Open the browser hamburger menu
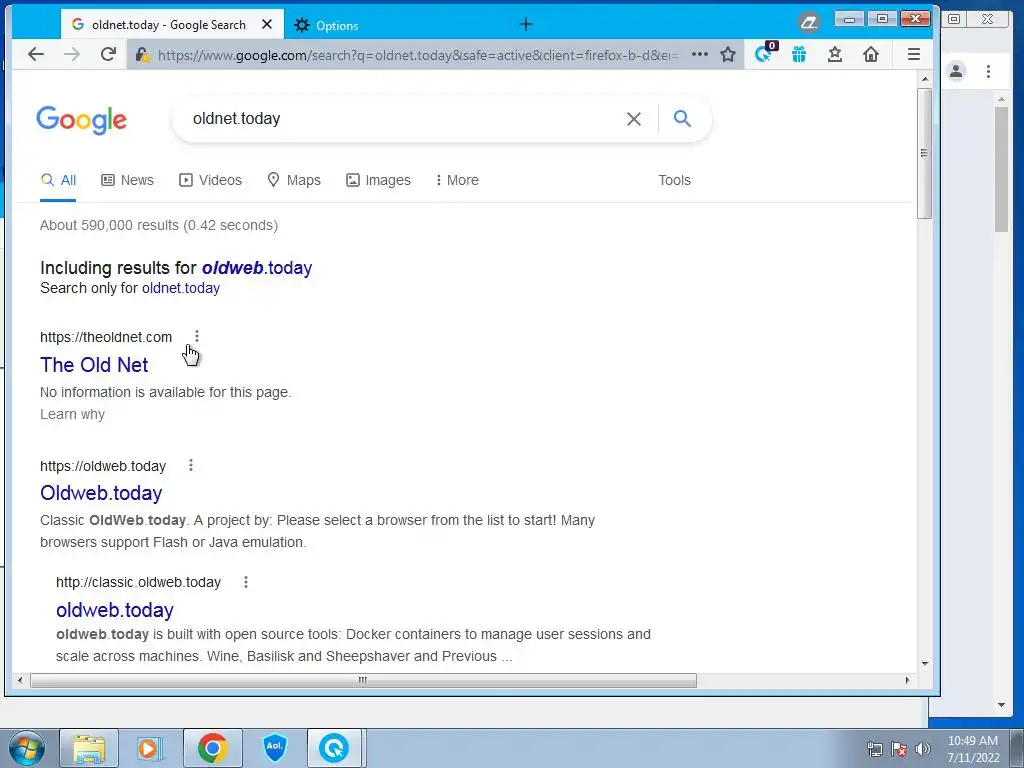This screenshot has height=768, width=1024. click(914, 54)
